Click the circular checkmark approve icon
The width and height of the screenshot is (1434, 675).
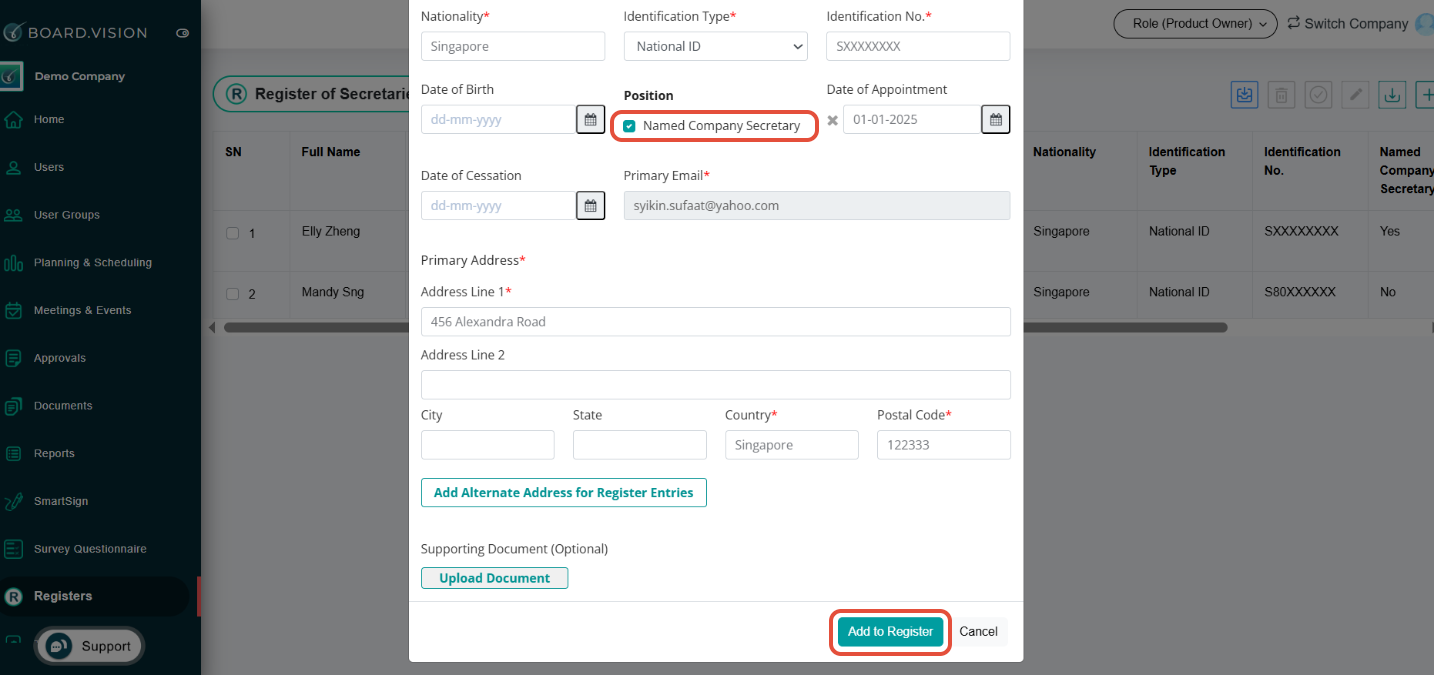tap(1318, 95)
